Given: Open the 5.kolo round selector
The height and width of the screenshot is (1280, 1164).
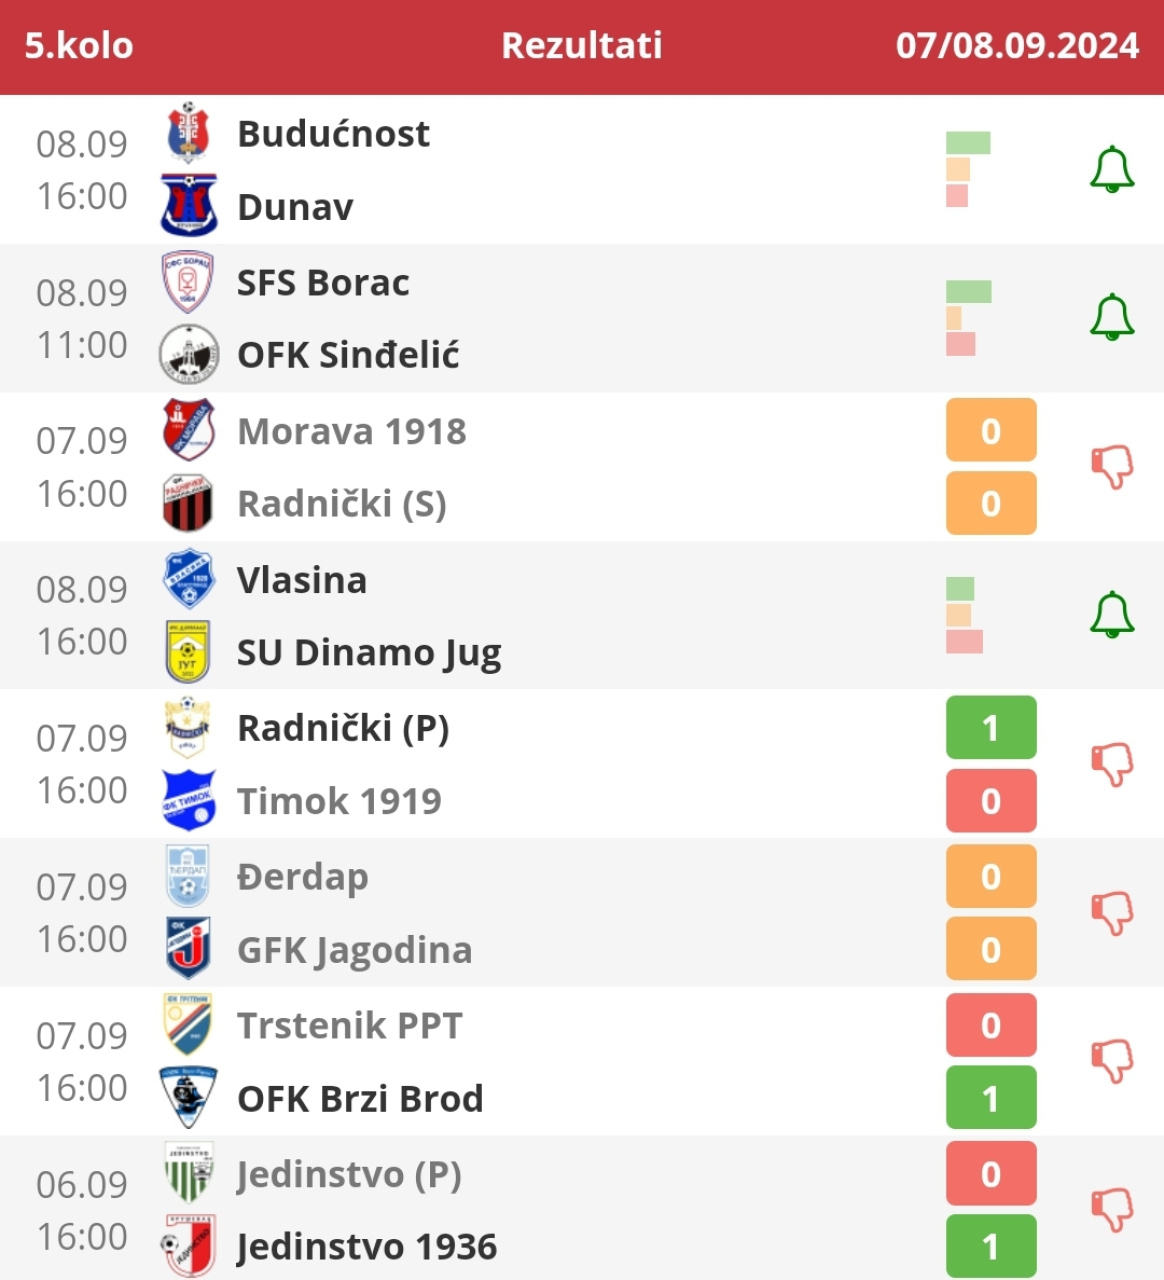Looking at the screenshot, I should click(x=79, y=46).
